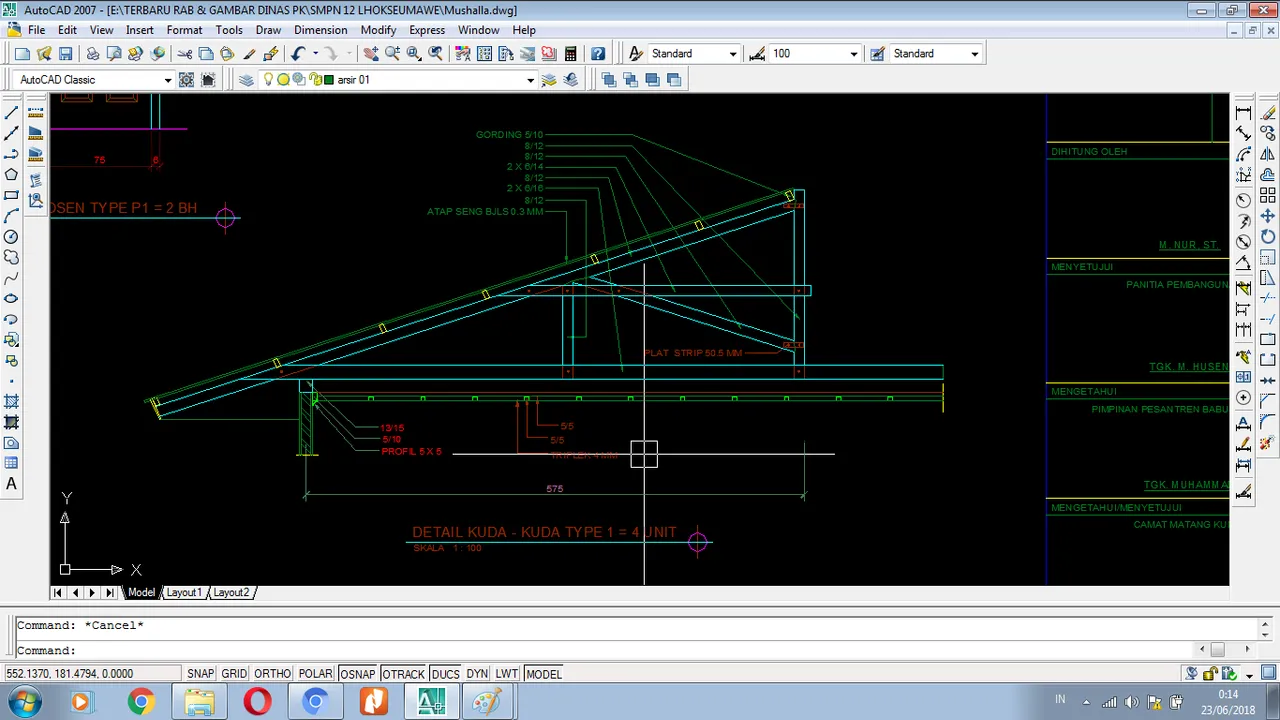
Task: Toggle ORTHO mode in status bar
Action: click(x=273, y=674)
